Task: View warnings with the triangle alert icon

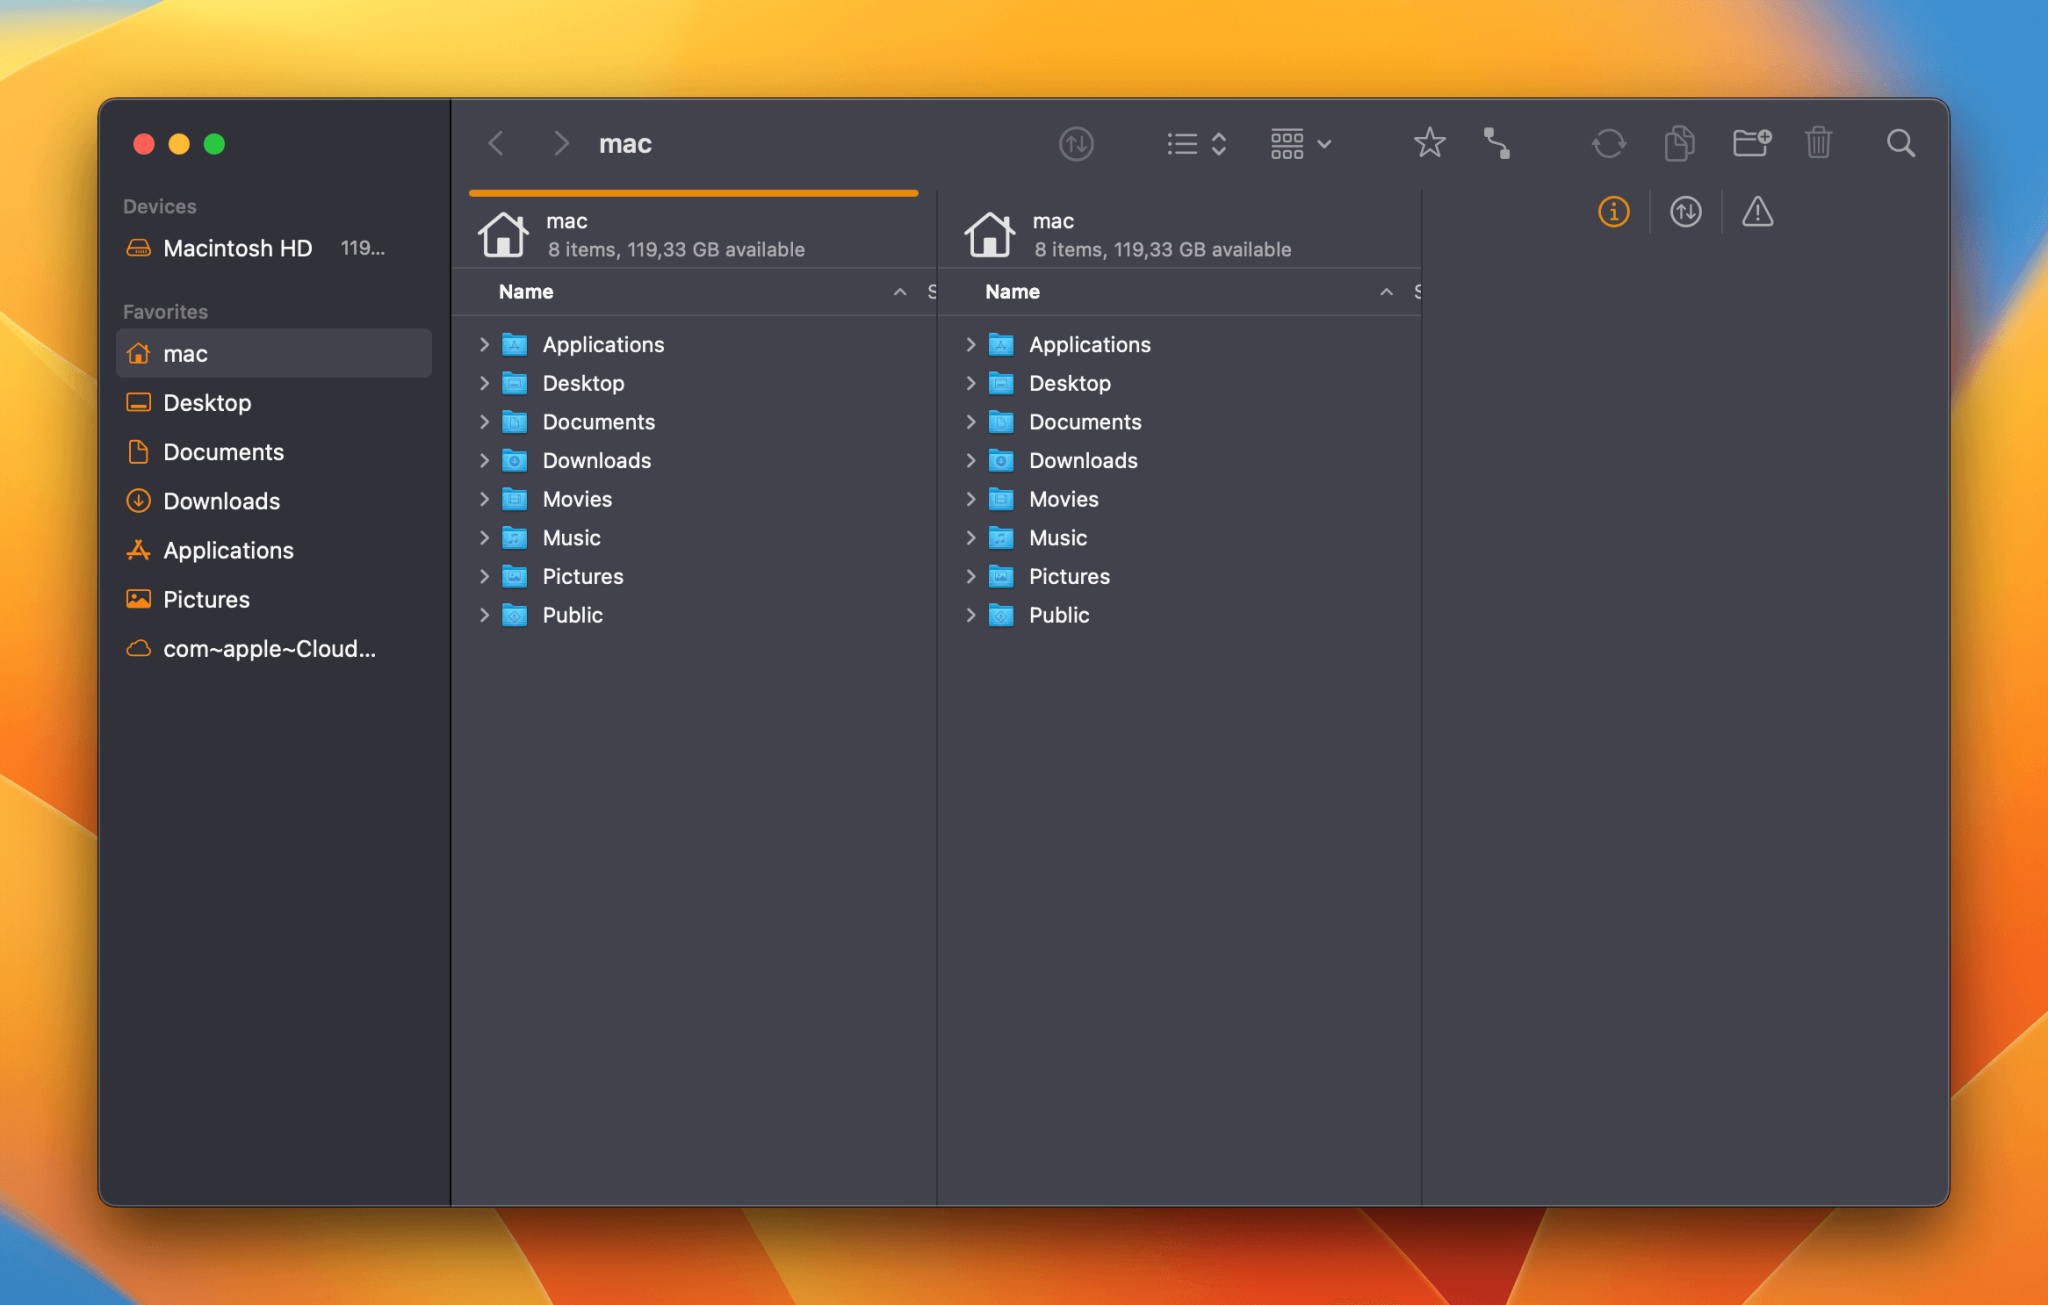Action: (1757, 211)
